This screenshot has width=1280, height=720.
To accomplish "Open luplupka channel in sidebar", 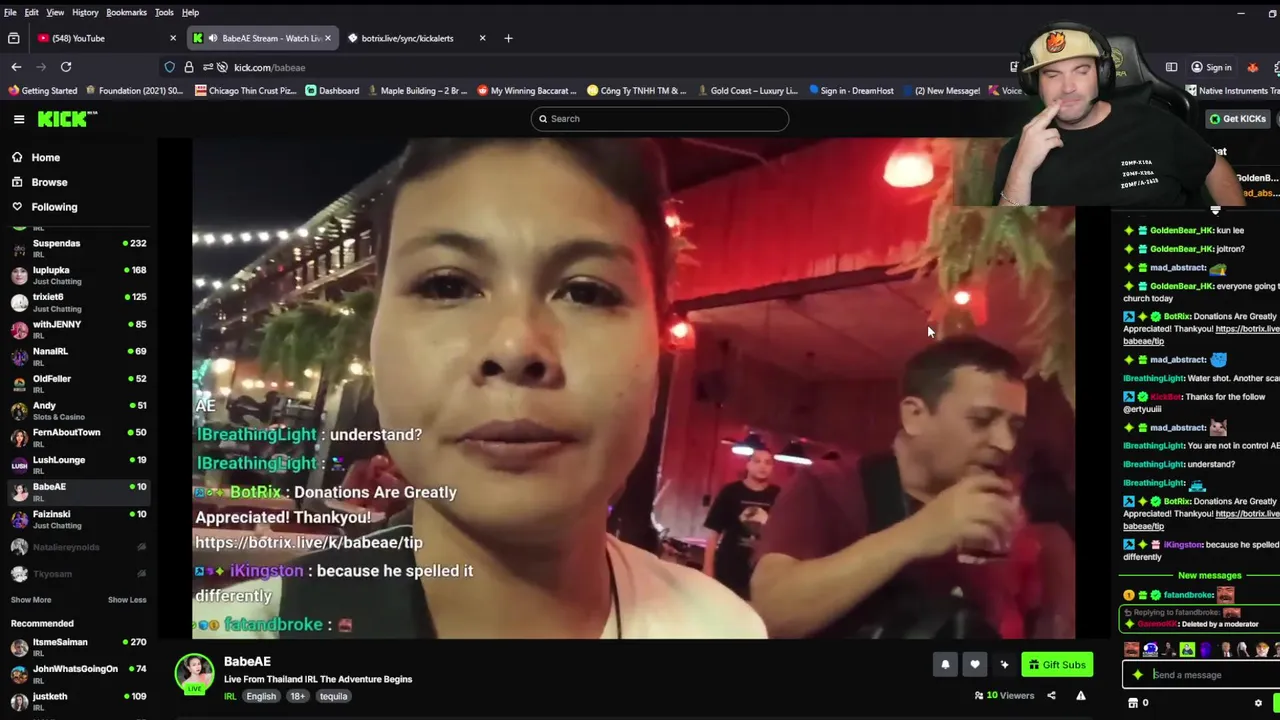I will click(x=78, y=275).
